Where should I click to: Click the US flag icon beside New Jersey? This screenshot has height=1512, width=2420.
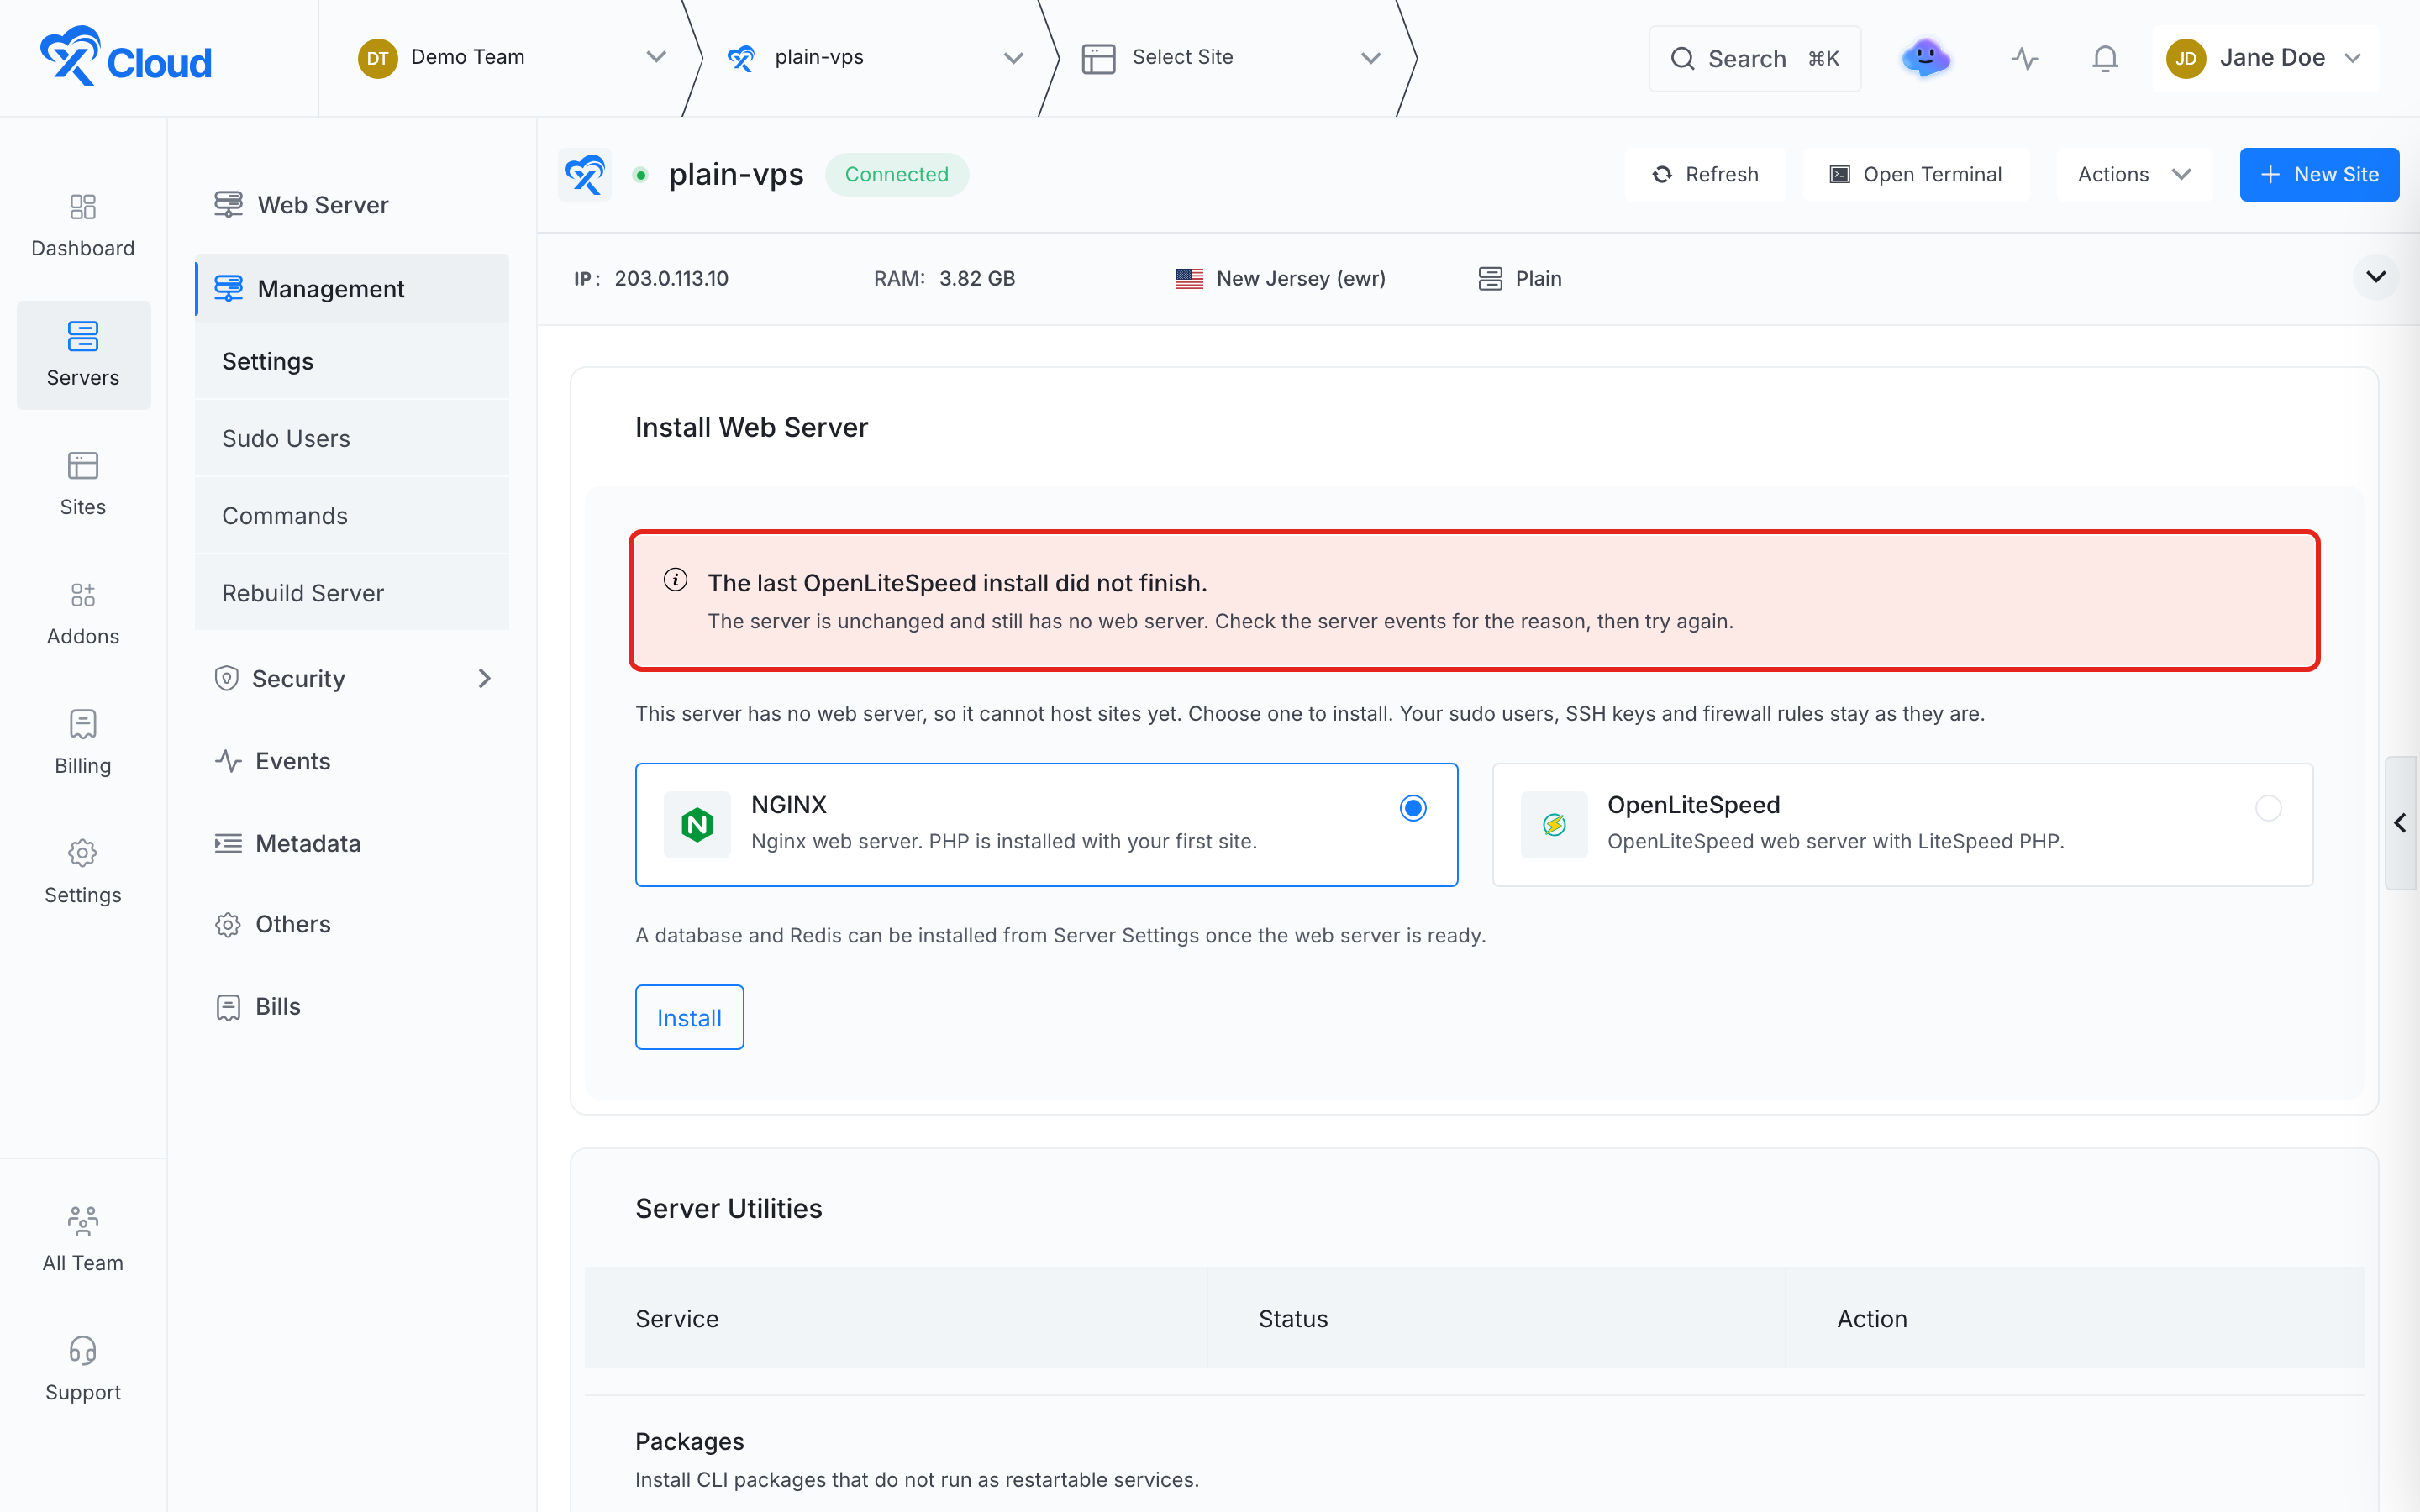1189,279
